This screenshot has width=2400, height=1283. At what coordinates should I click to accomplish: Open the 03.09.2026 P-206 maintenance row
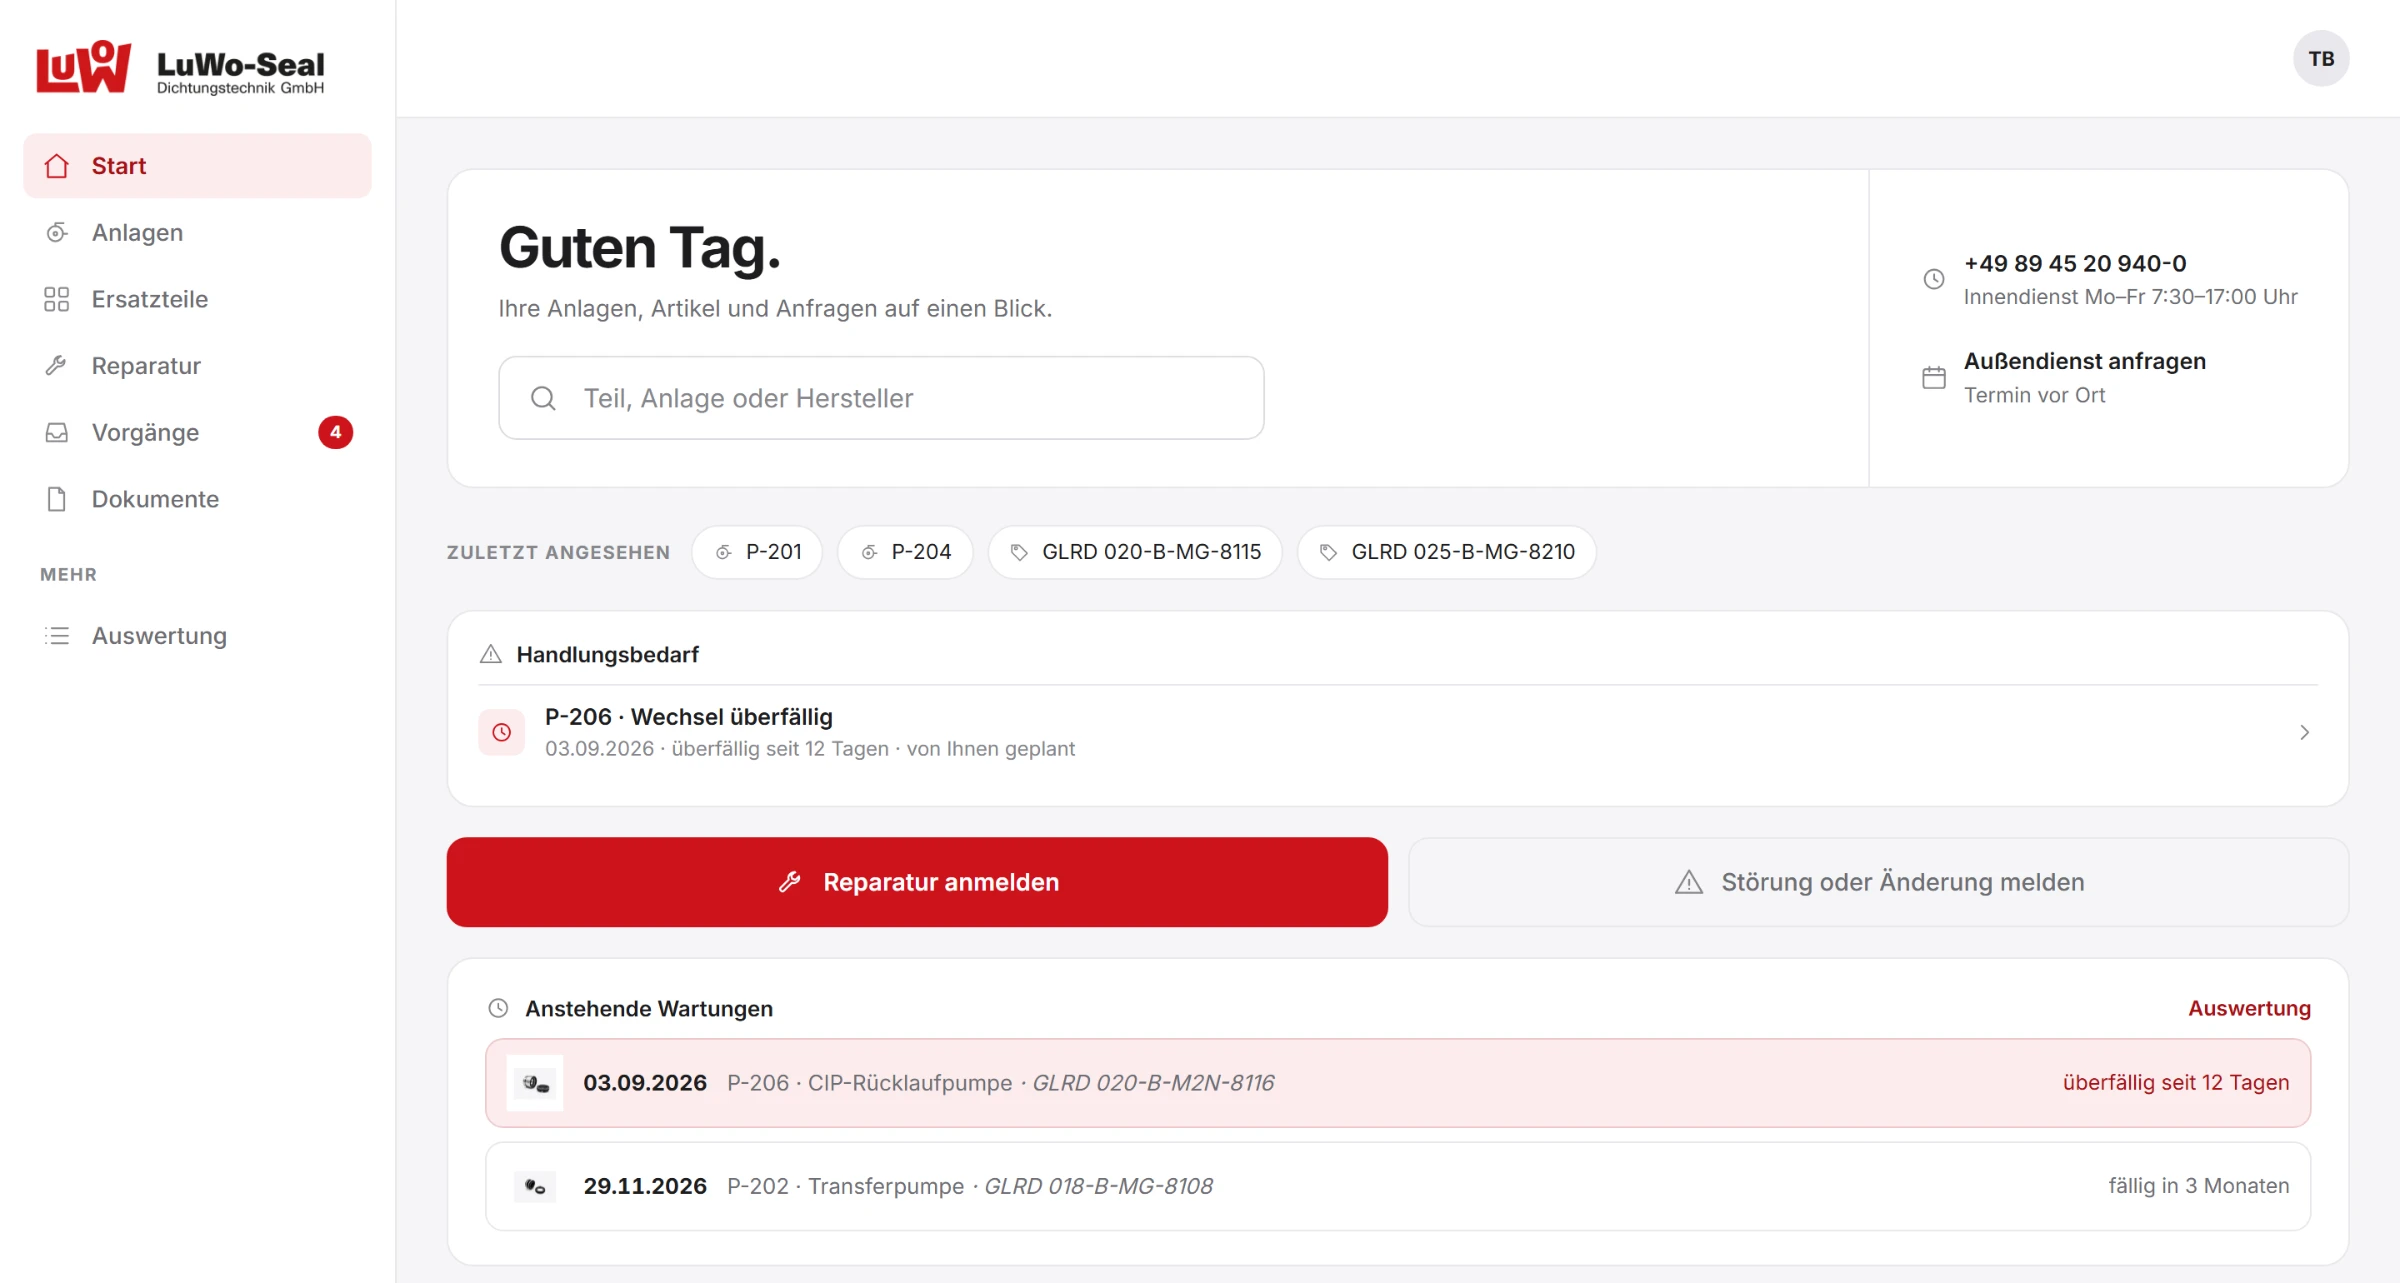click(x=1398, y=1083)
